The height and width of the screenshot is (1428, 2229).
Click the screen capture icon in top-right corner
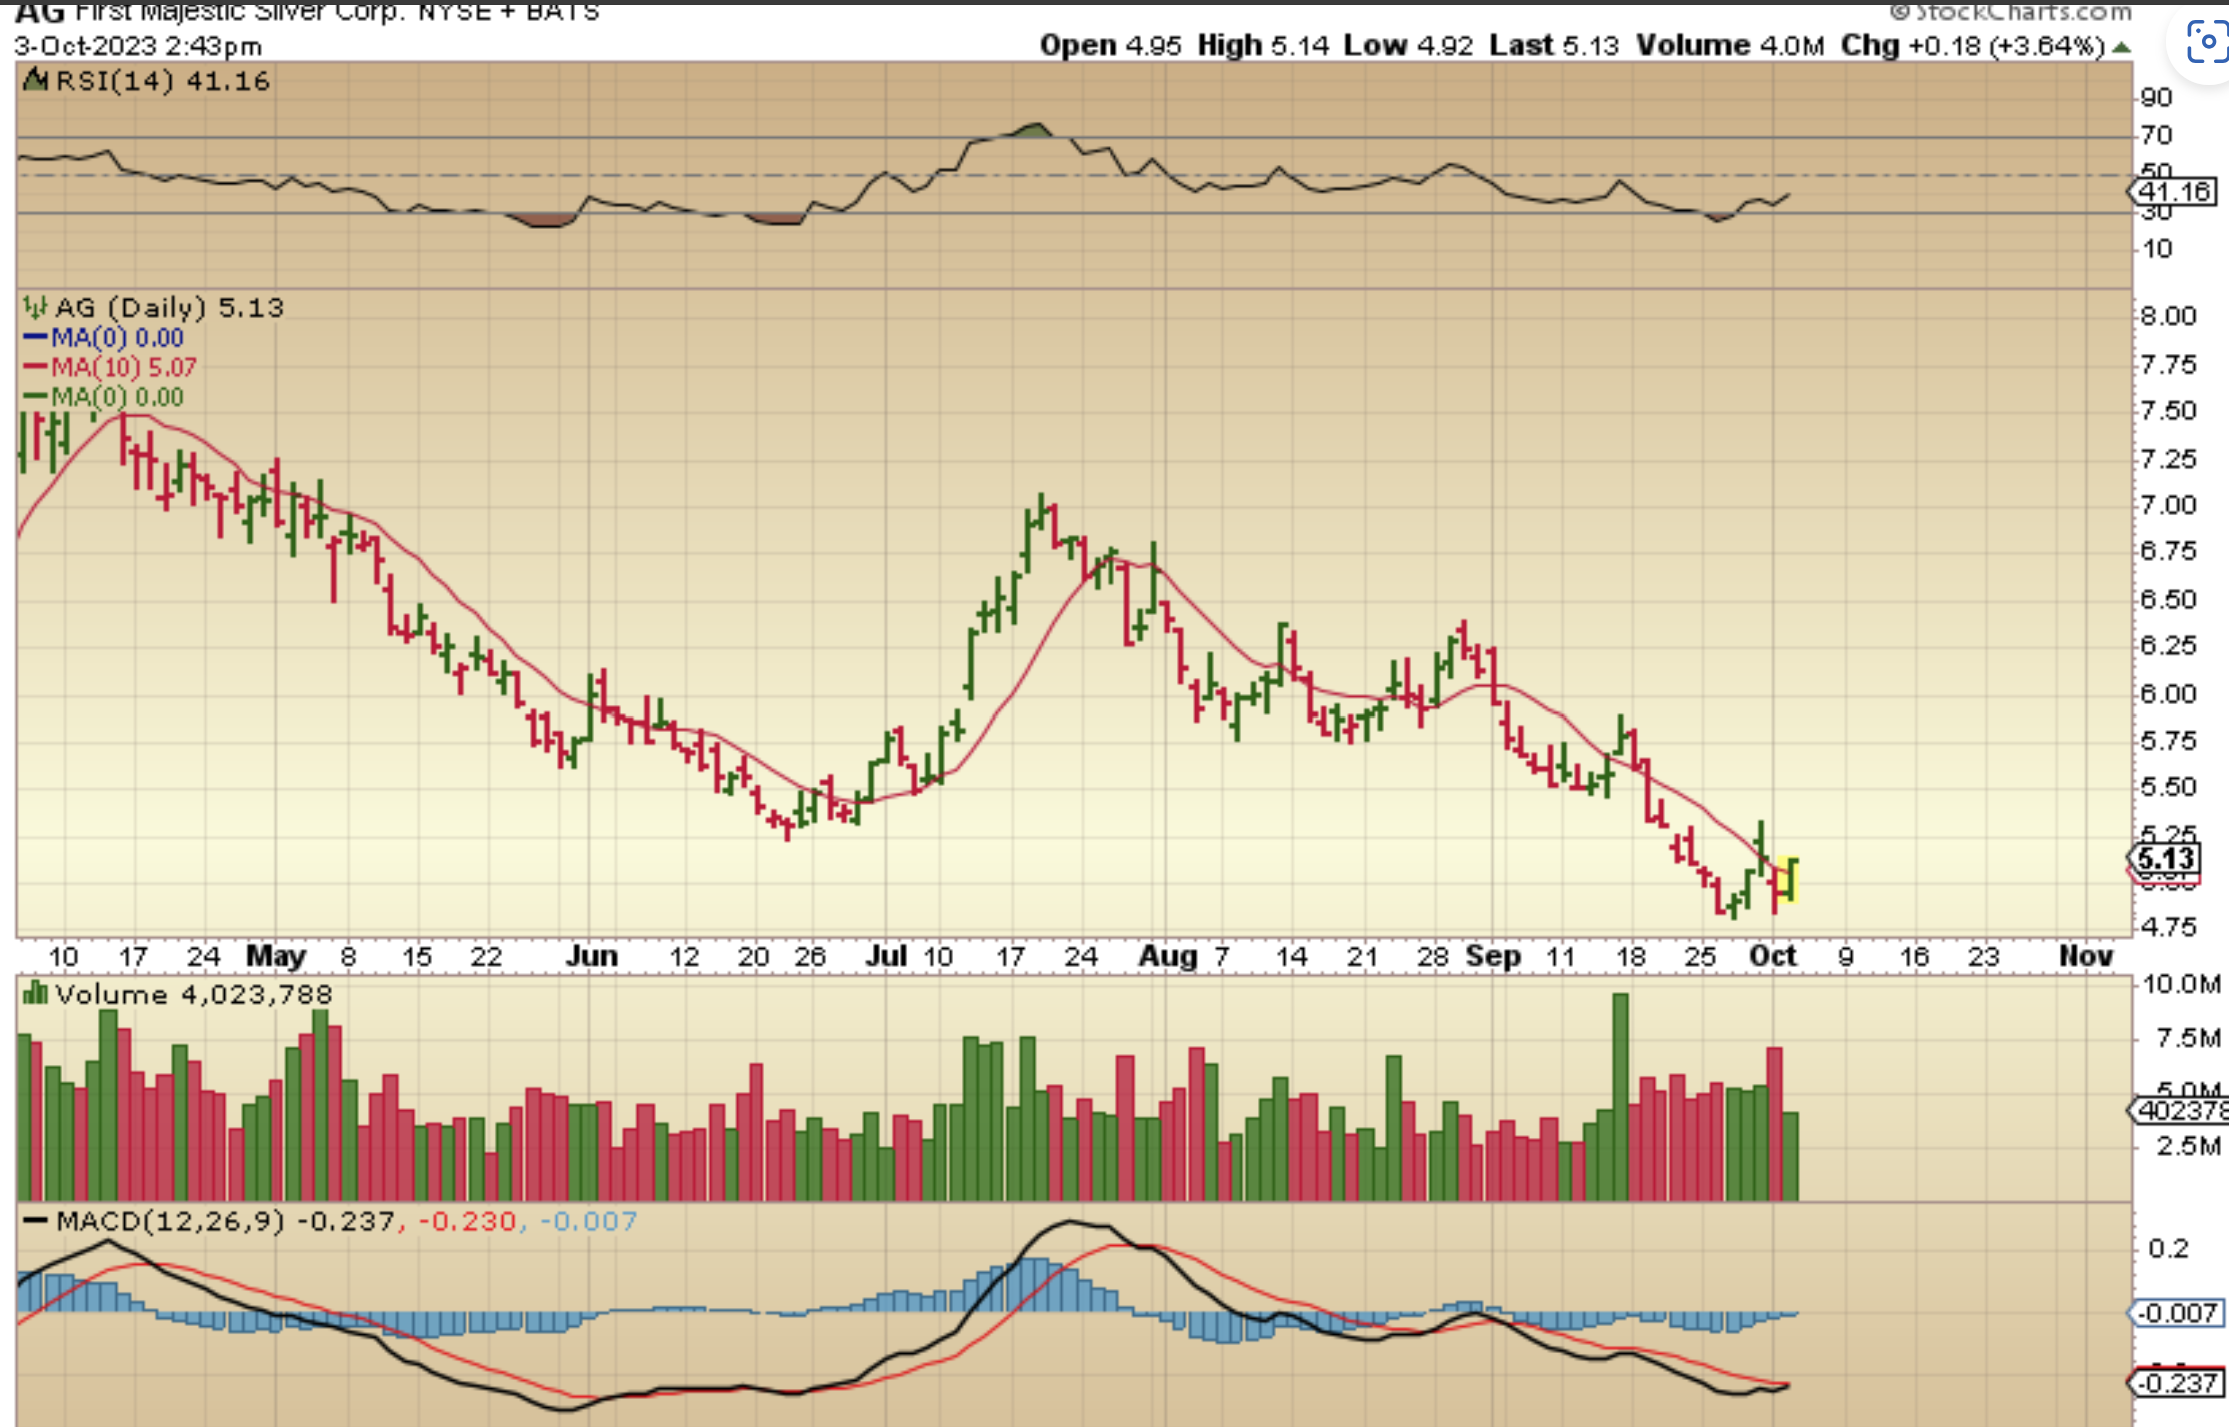click(x=2206, y=43)
